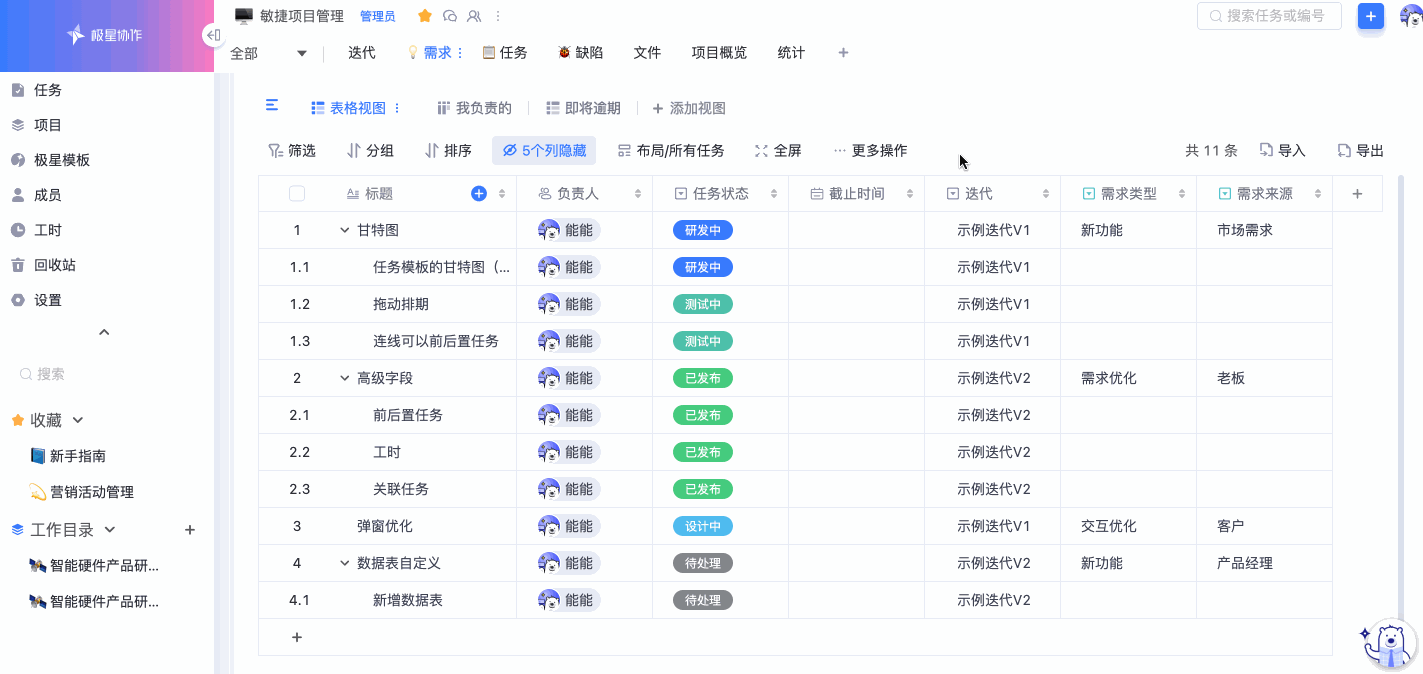The width and height of the screenshot is (1423, 674).
Task: Add a new tab with plus icon
Action: pos(843,53)
